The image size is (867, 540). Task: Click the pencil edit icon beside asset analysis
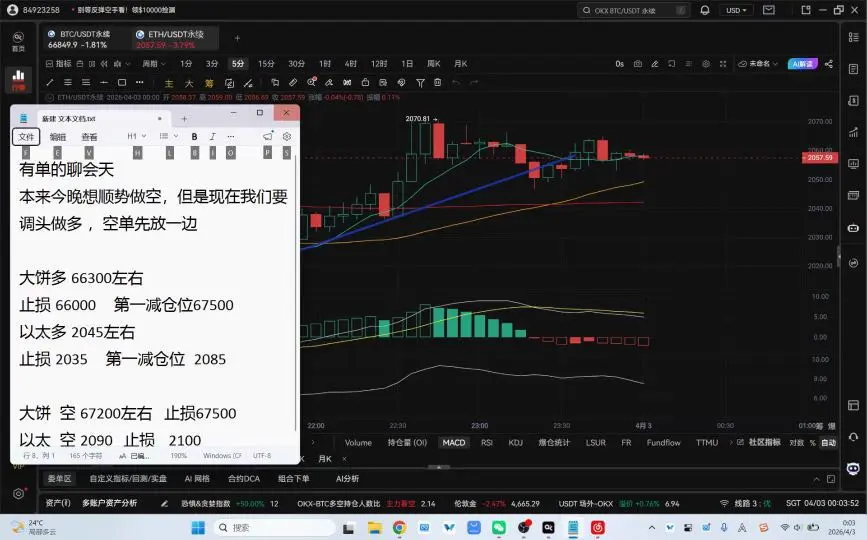[164, 504]
